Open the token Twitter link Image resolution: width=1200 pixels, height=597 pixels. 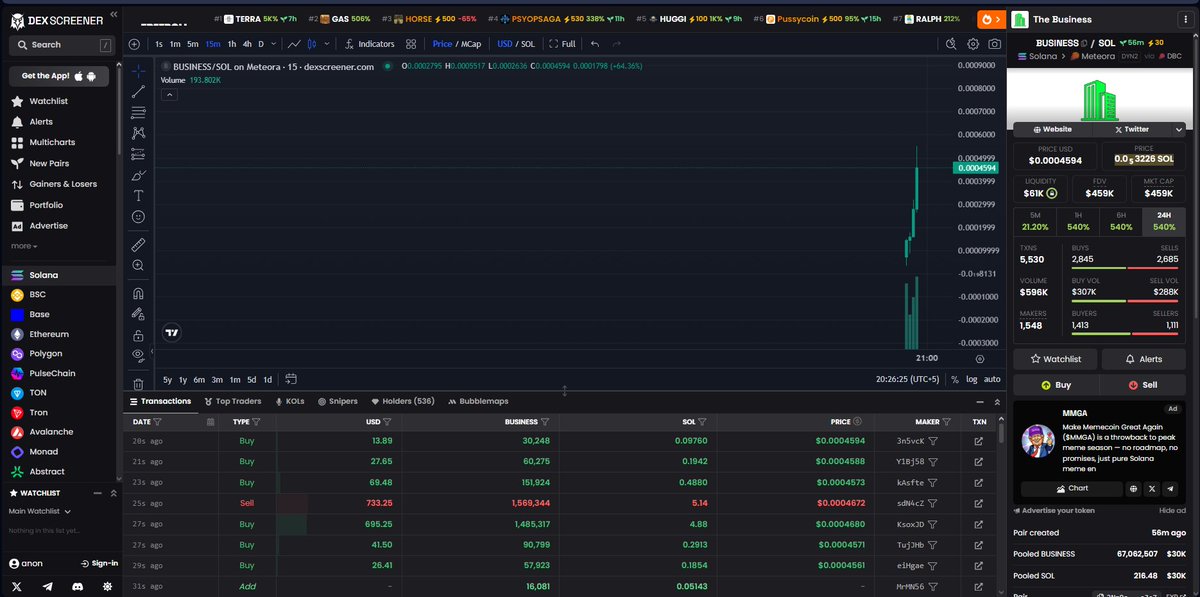tap(1130, 129)
